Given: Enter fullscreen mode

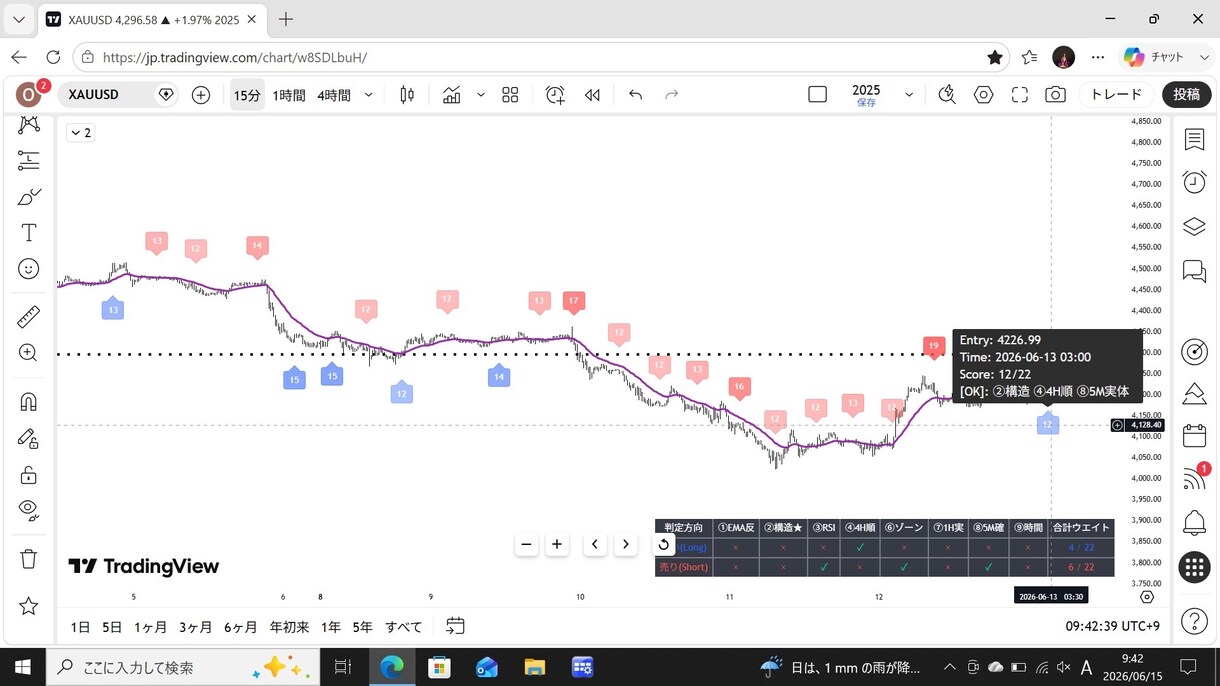Looking at the screenshot, I should pyautogui.click(x=1020, y=95).
